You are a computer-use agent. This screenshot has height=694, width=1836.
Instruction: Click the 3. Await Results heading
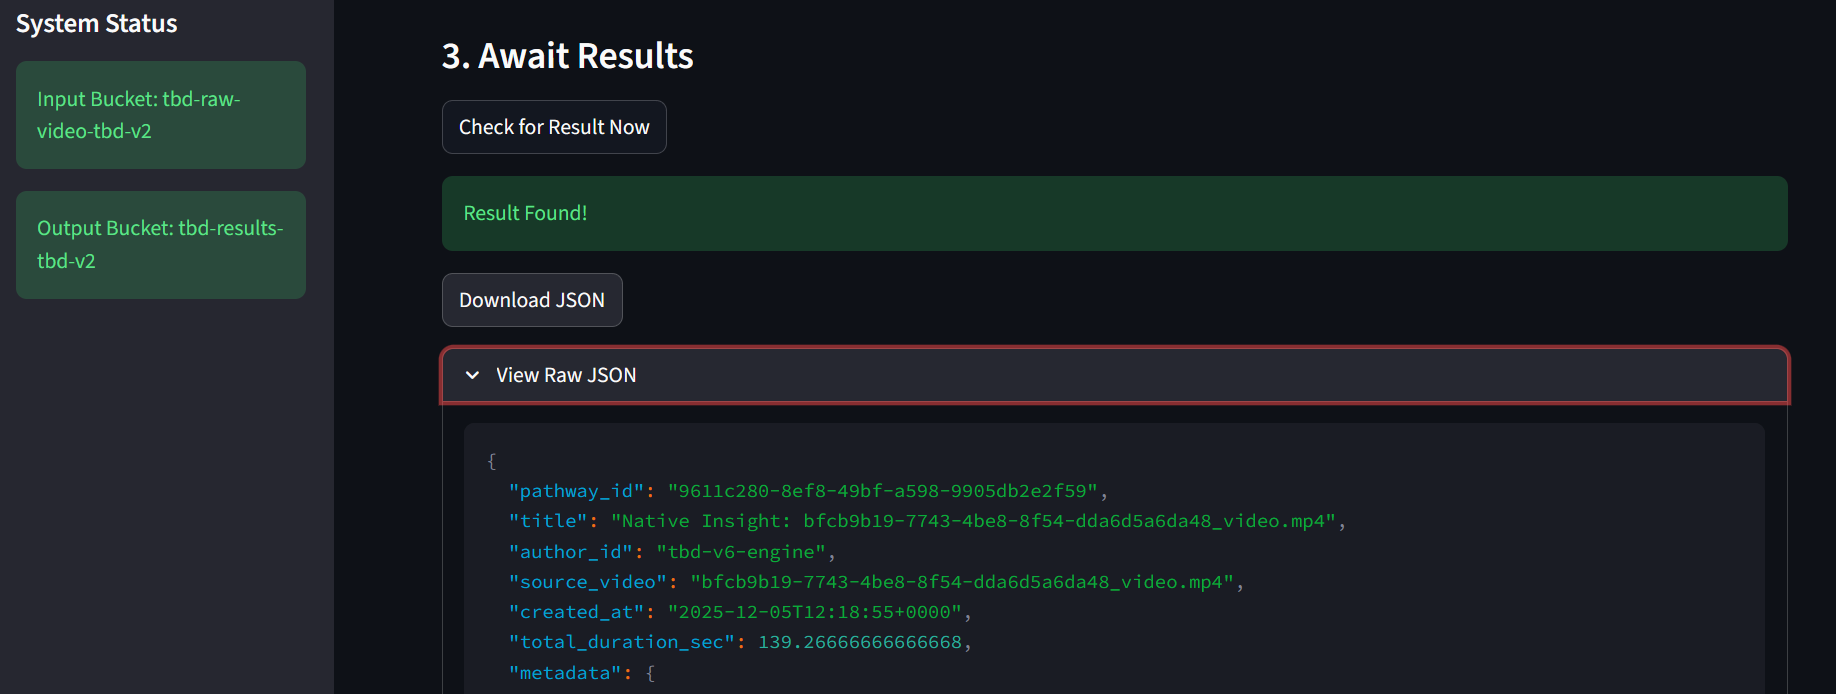click(568, 56)
